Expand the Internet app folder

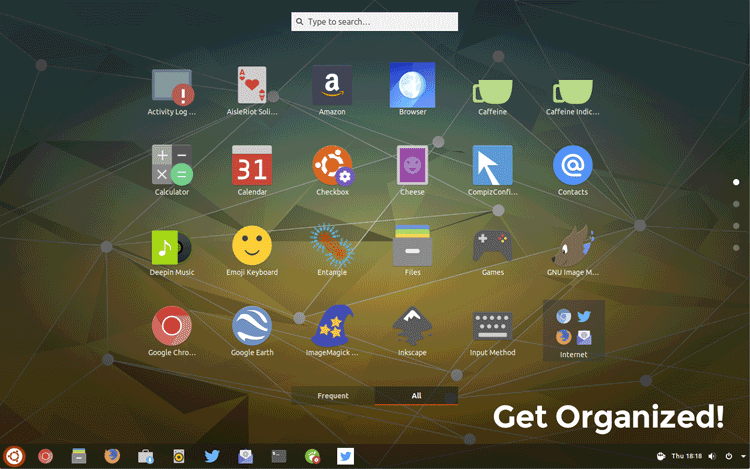tap(573, 328)
